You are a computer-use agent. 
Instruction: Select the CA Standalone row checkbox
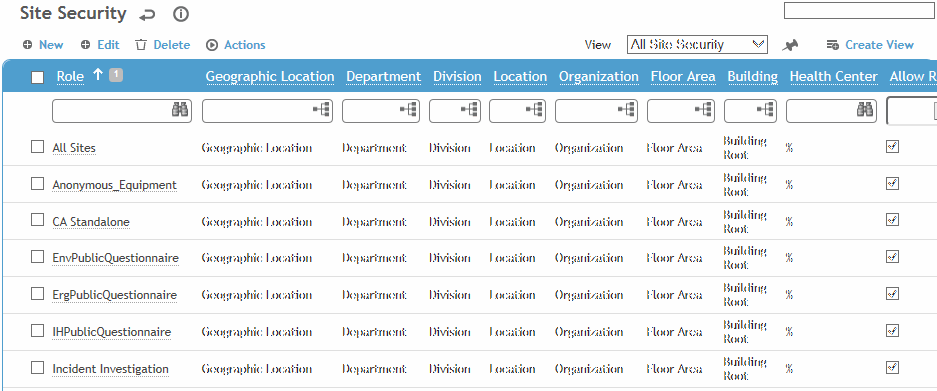click(37, 220)
